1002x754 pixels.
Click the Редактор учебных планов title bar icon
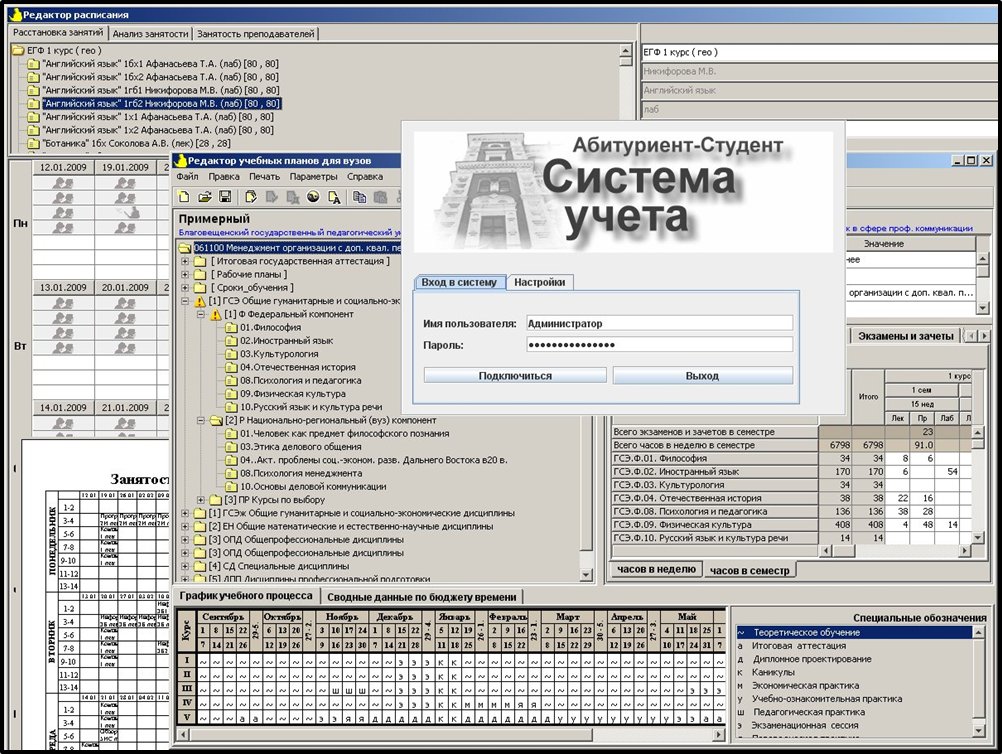click(180, 160)
